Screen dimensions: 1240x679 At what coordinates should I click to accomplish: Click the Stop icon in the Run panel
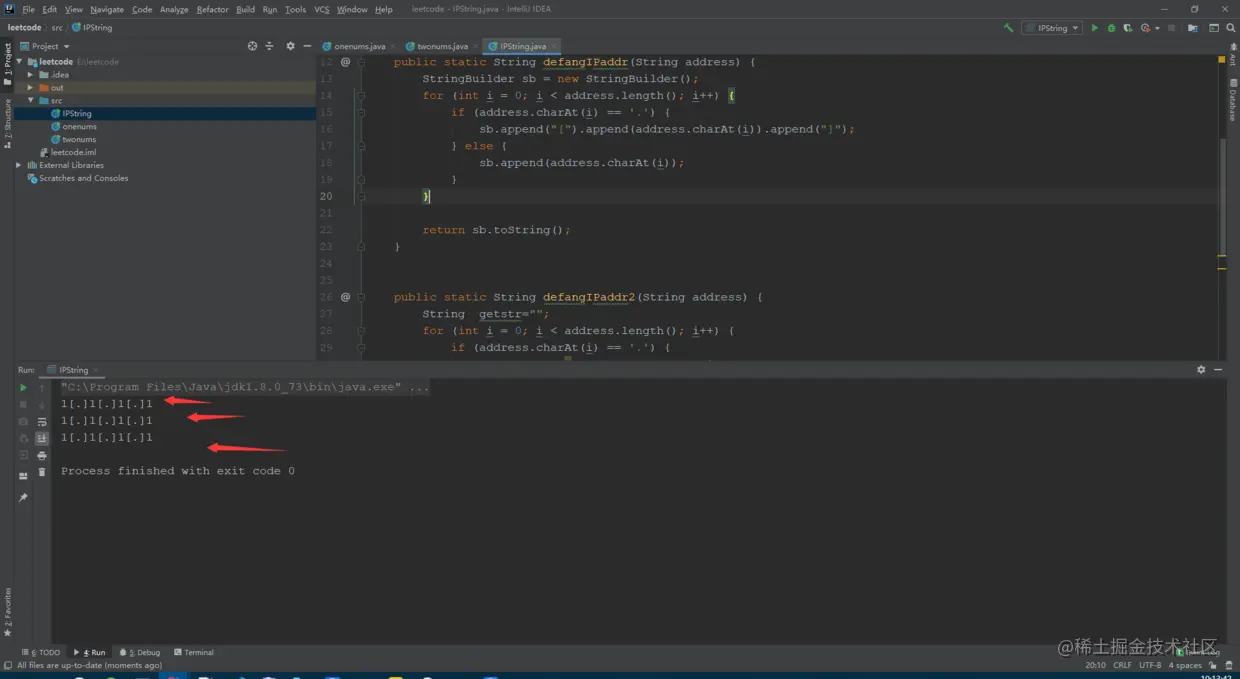pos(23,404)
